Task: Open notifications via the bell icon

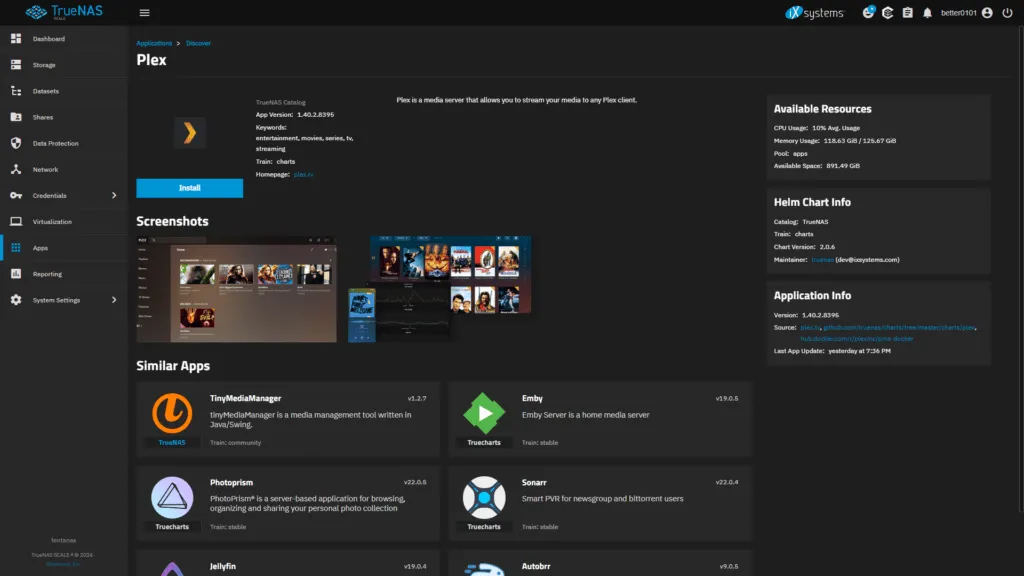Action: (x=926, y=13)
